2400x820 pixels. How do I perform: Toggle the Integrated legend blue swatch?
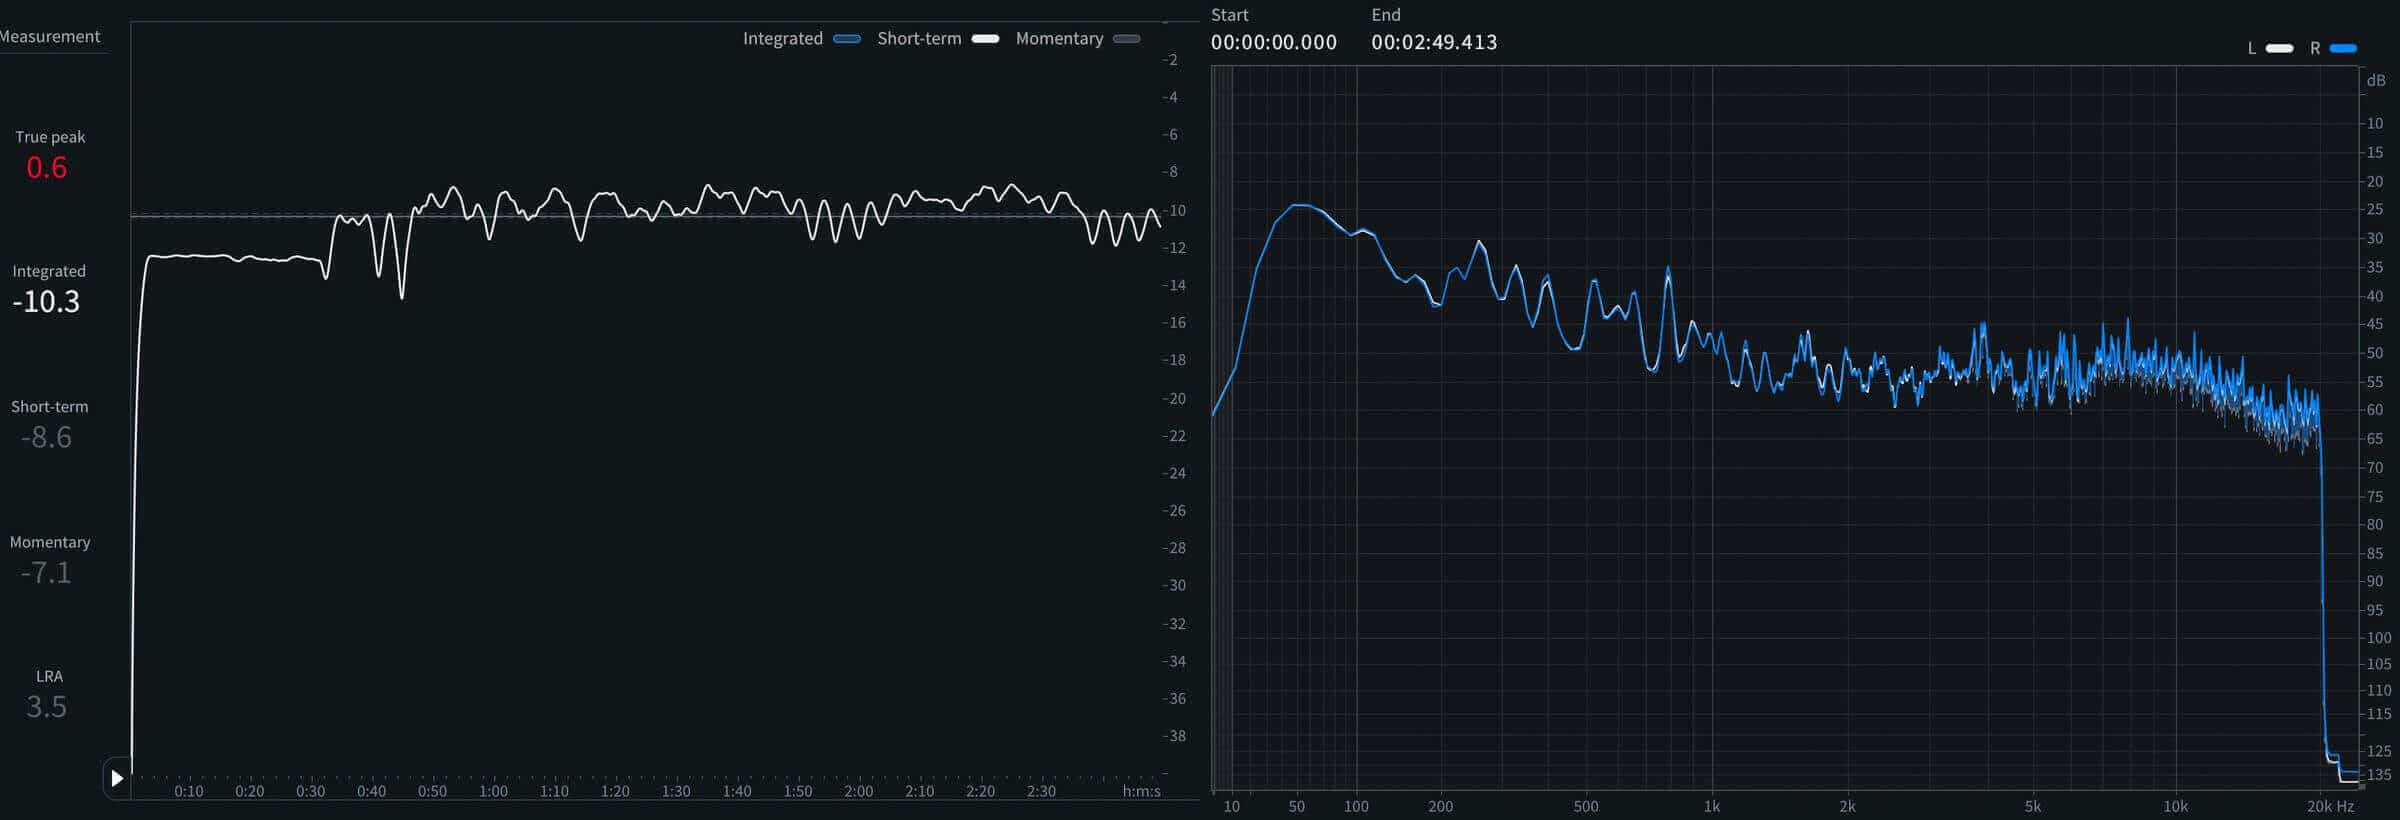(x=847, y=39)
